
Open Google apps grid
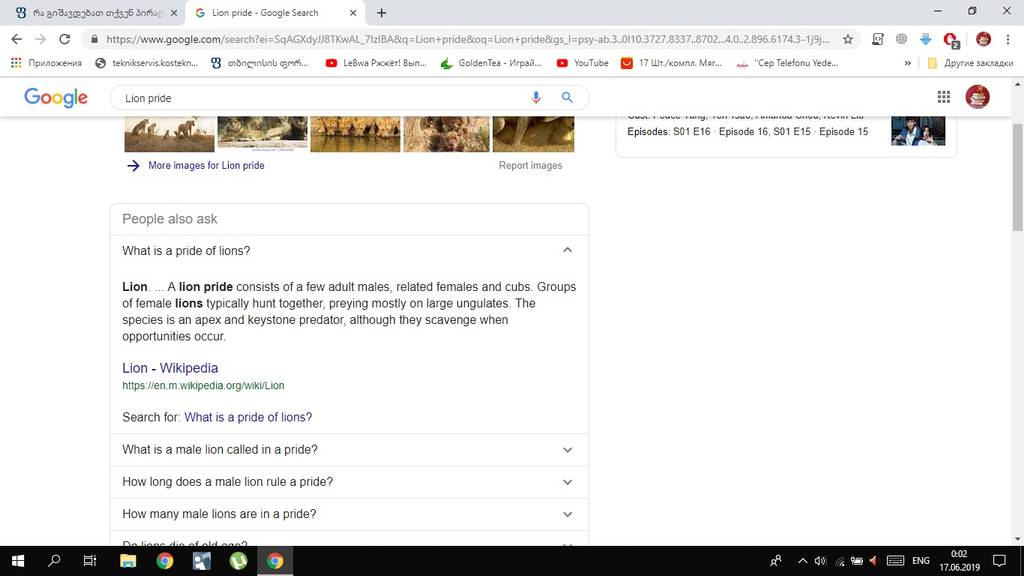(944, 97)
